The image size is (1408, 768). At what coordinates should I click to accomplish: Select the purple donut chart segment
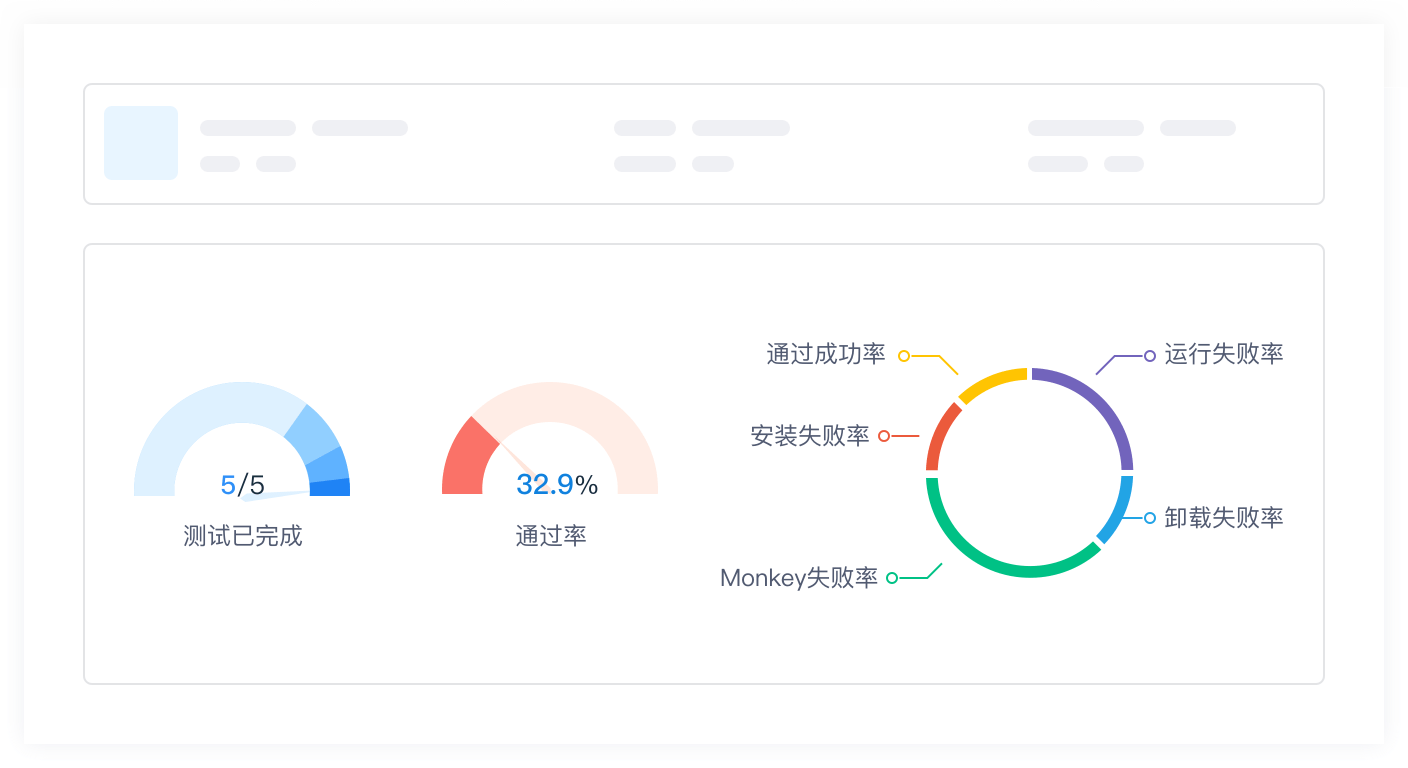pos(1099,405)
